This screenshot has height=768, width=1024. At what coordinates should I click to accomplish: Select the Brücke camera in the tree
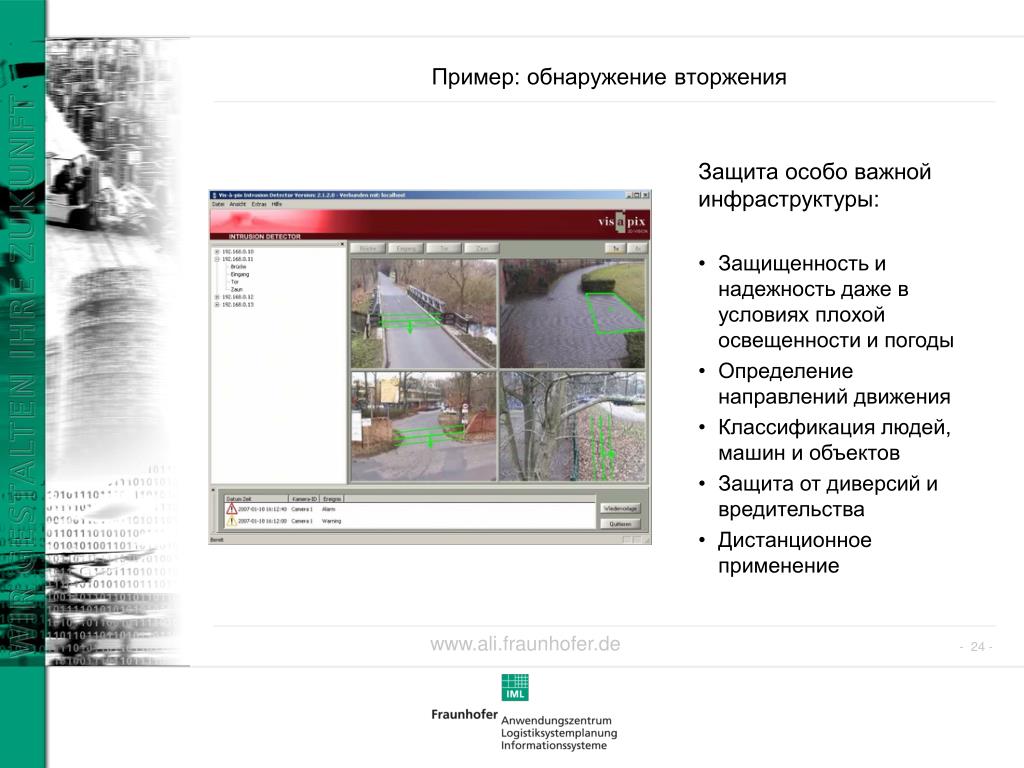tap(238, 267)
